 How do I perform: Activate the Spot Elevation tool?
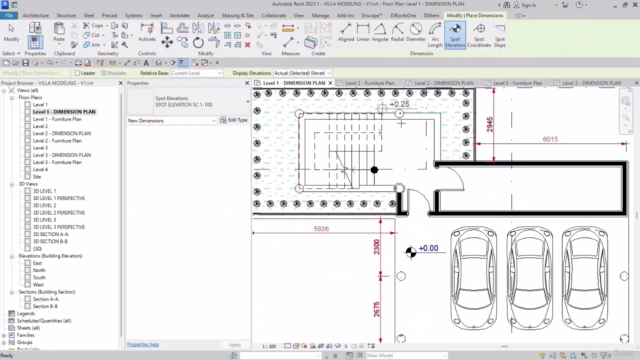(455, 35)
